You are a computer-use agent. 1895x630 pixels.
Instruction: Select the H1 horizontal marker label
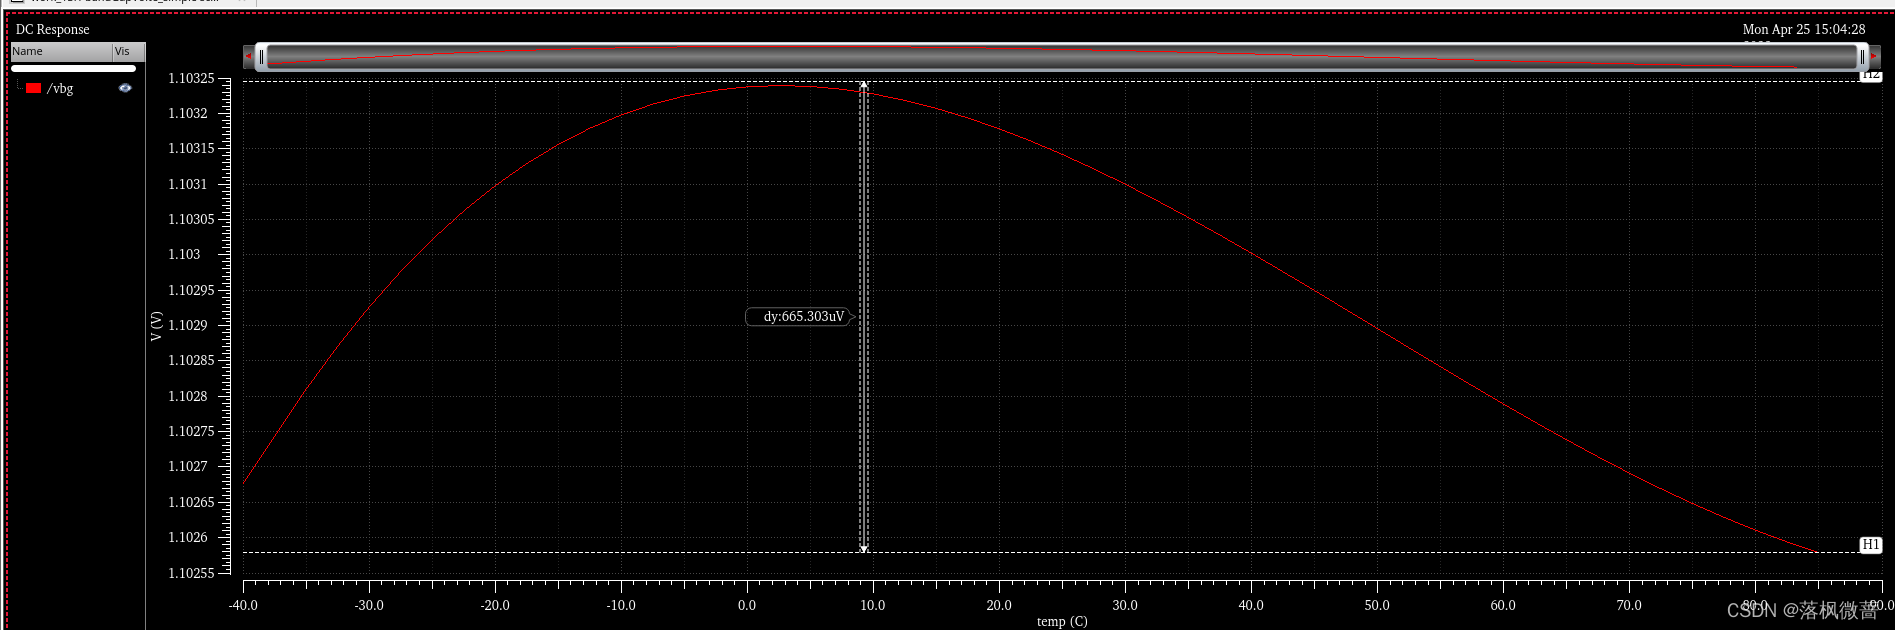tap(1870, 545)
